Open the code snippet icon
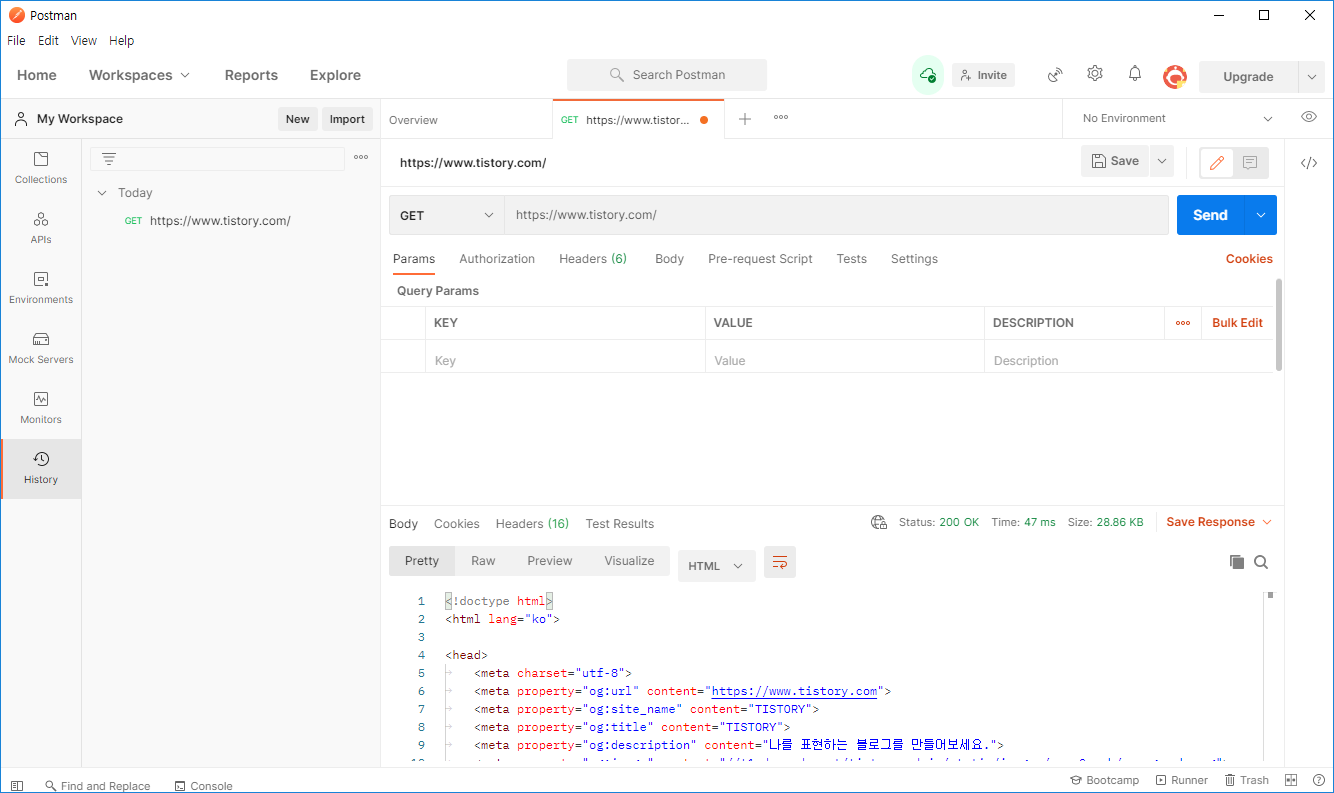The image size is (1334, 793). click(1309, 163)
